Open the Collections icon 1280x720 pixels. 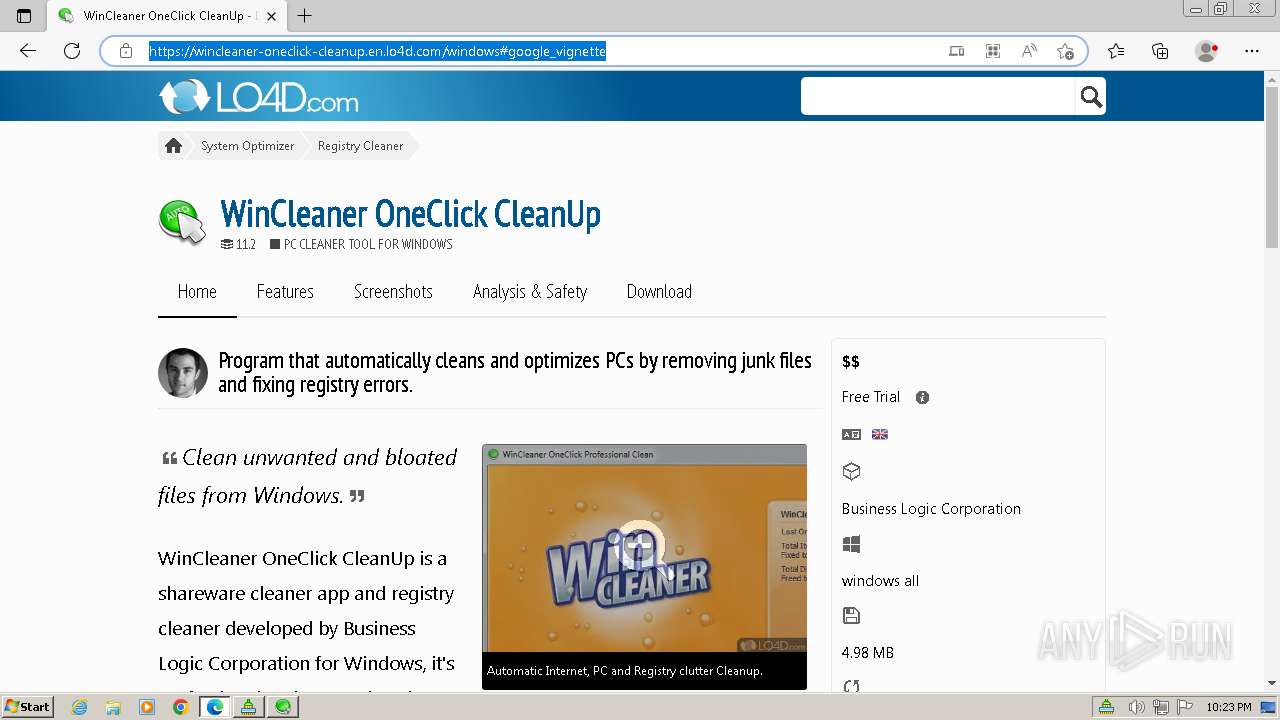[1160, 51]
